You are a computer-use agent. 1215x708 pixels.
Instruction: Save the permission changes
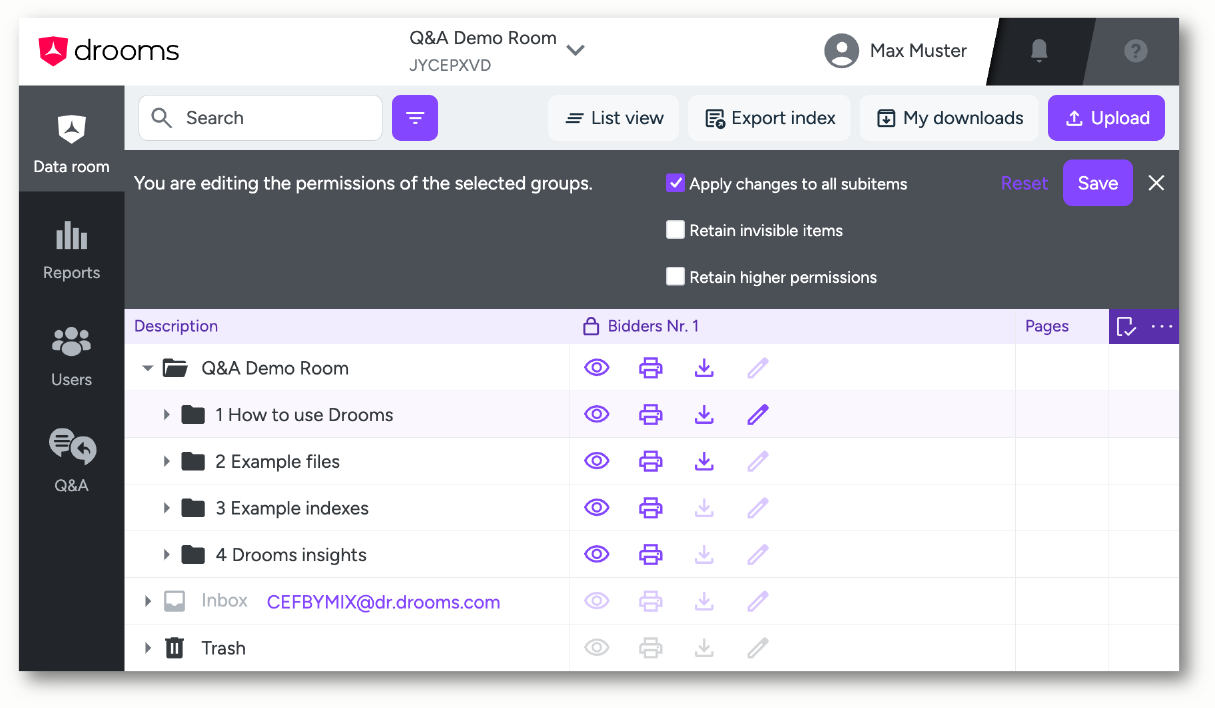[1098, 183]
